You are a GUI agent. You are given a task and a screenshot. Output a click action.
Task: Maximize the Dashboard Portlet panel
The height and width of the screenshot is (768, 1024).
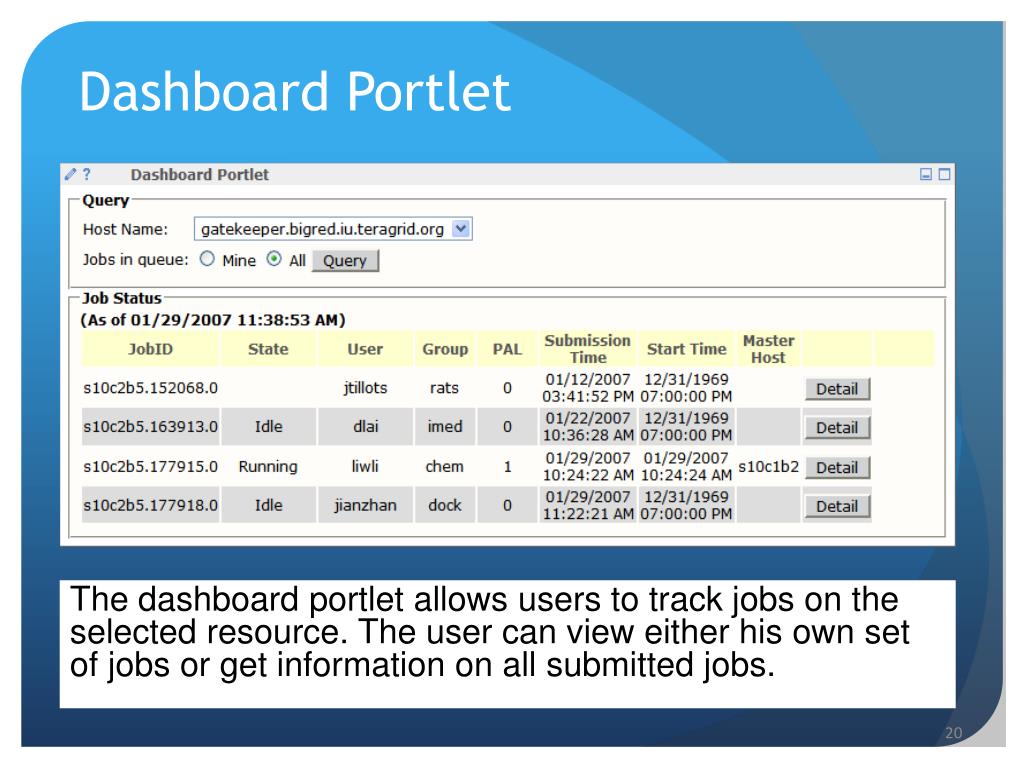944,174
